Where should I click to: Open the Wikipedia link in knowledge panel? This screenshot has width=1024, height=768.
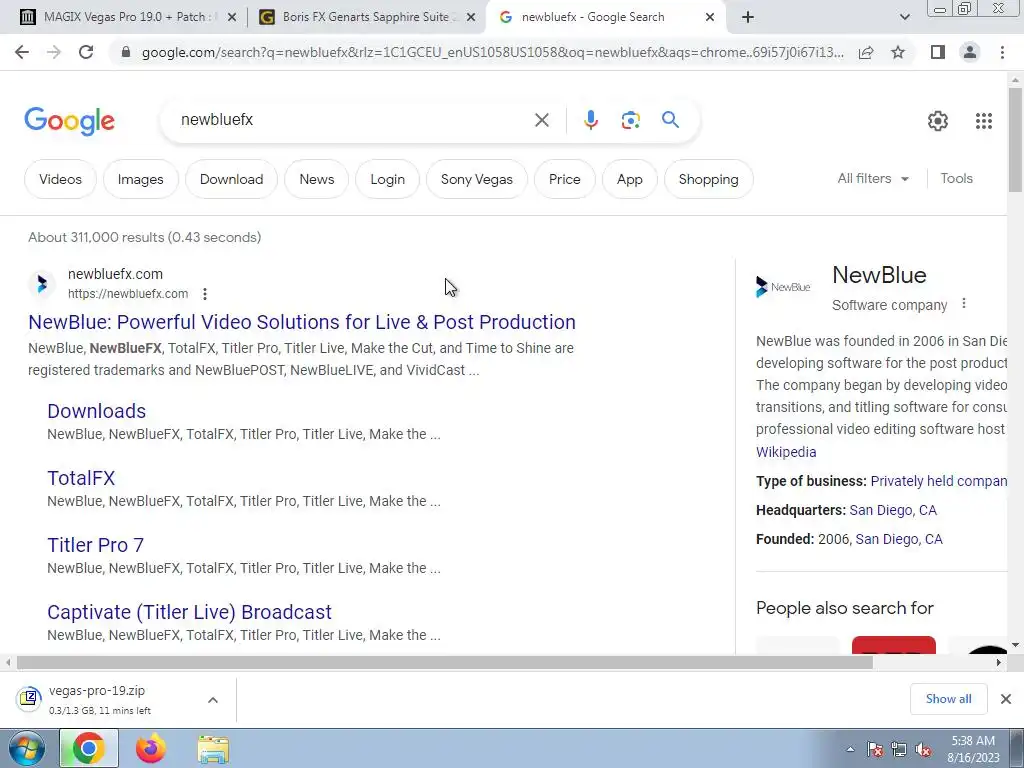click(x=786, y=452)
